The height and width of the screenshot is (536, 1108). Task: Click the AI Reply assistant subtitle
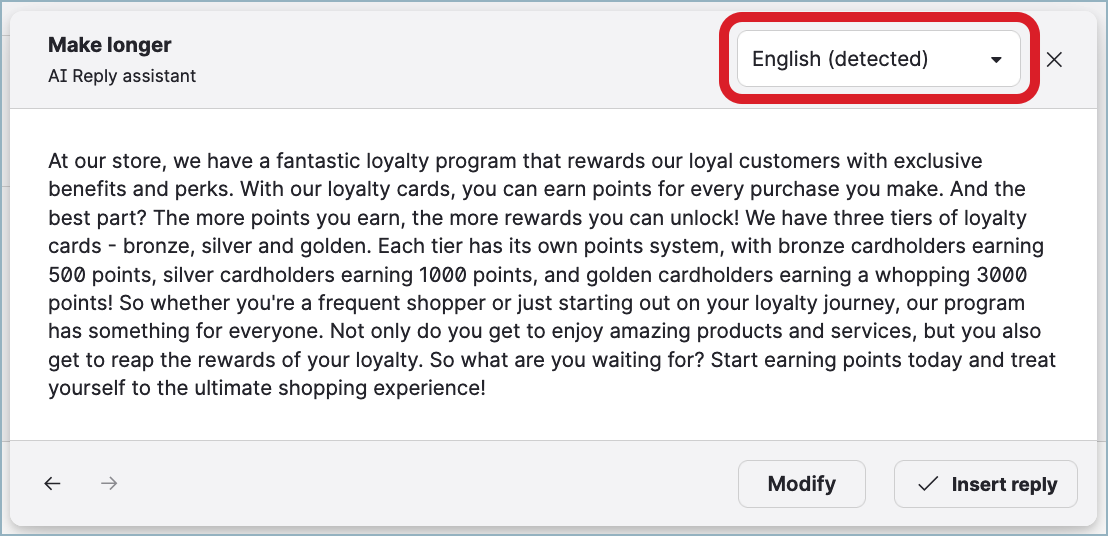122,76
